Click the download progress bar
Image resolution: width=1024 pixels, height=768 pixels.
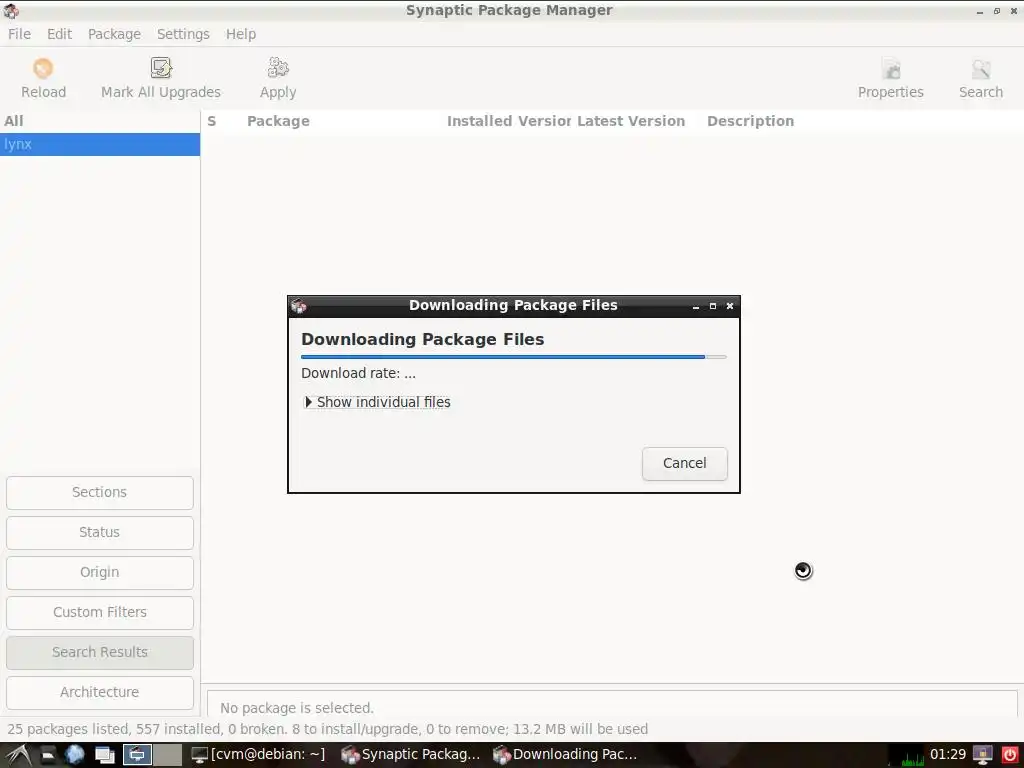tap(513, 357)
